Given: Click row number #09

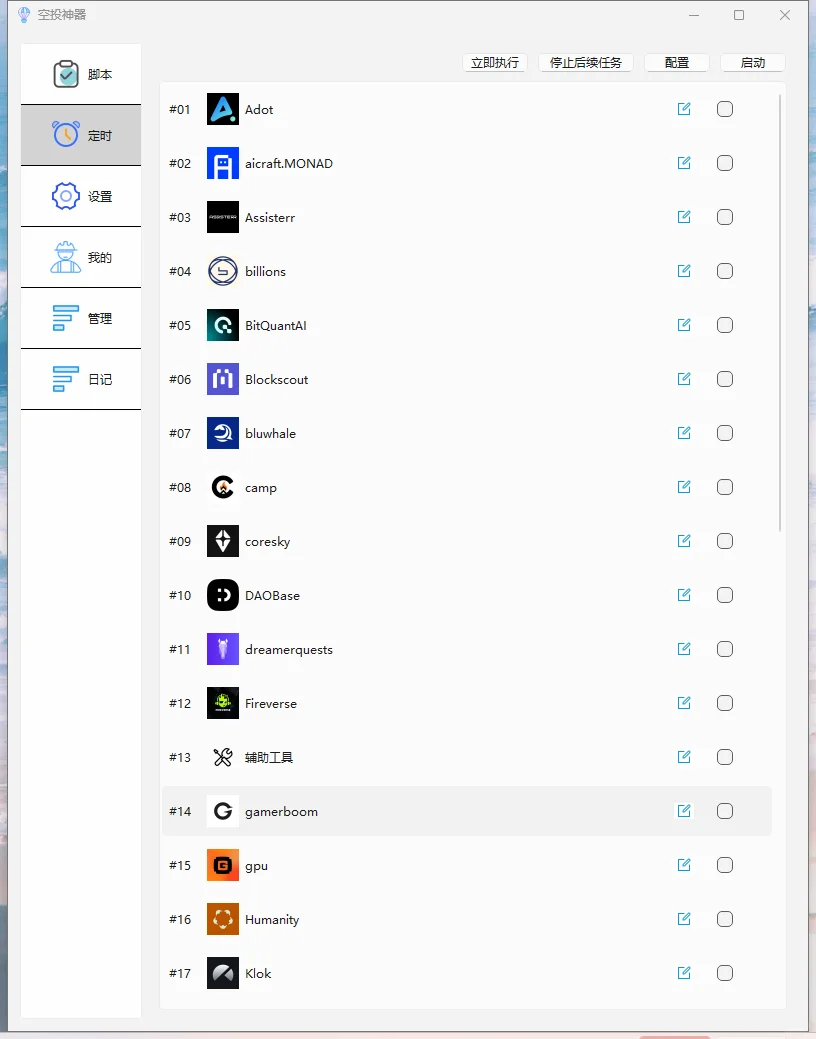Looking at the screenshot, I should [x=180, y=541].
